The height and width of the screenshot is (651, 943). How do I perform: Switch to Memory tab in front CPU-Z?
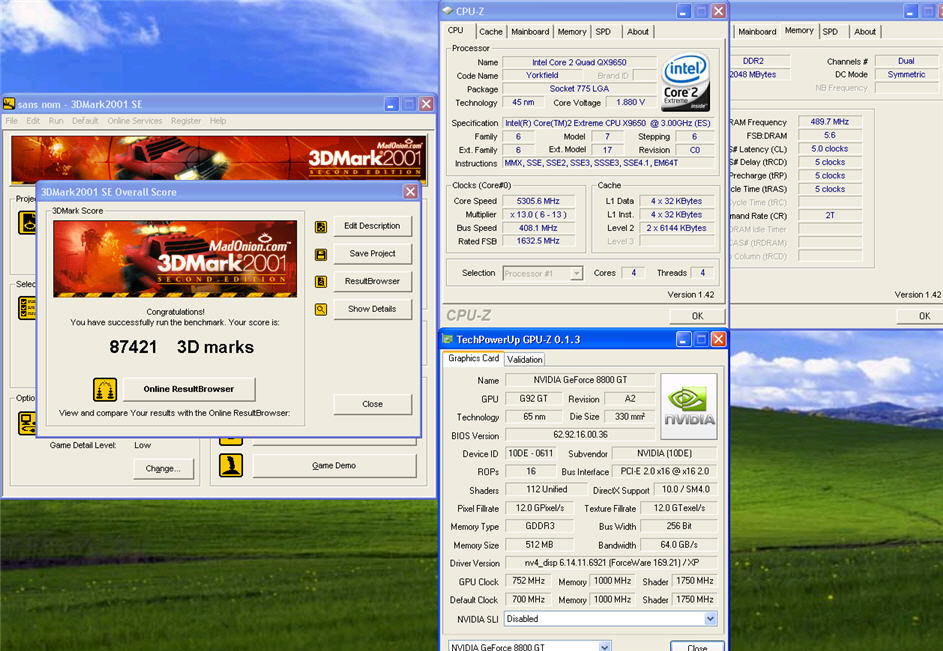click(x=571, y=32)
